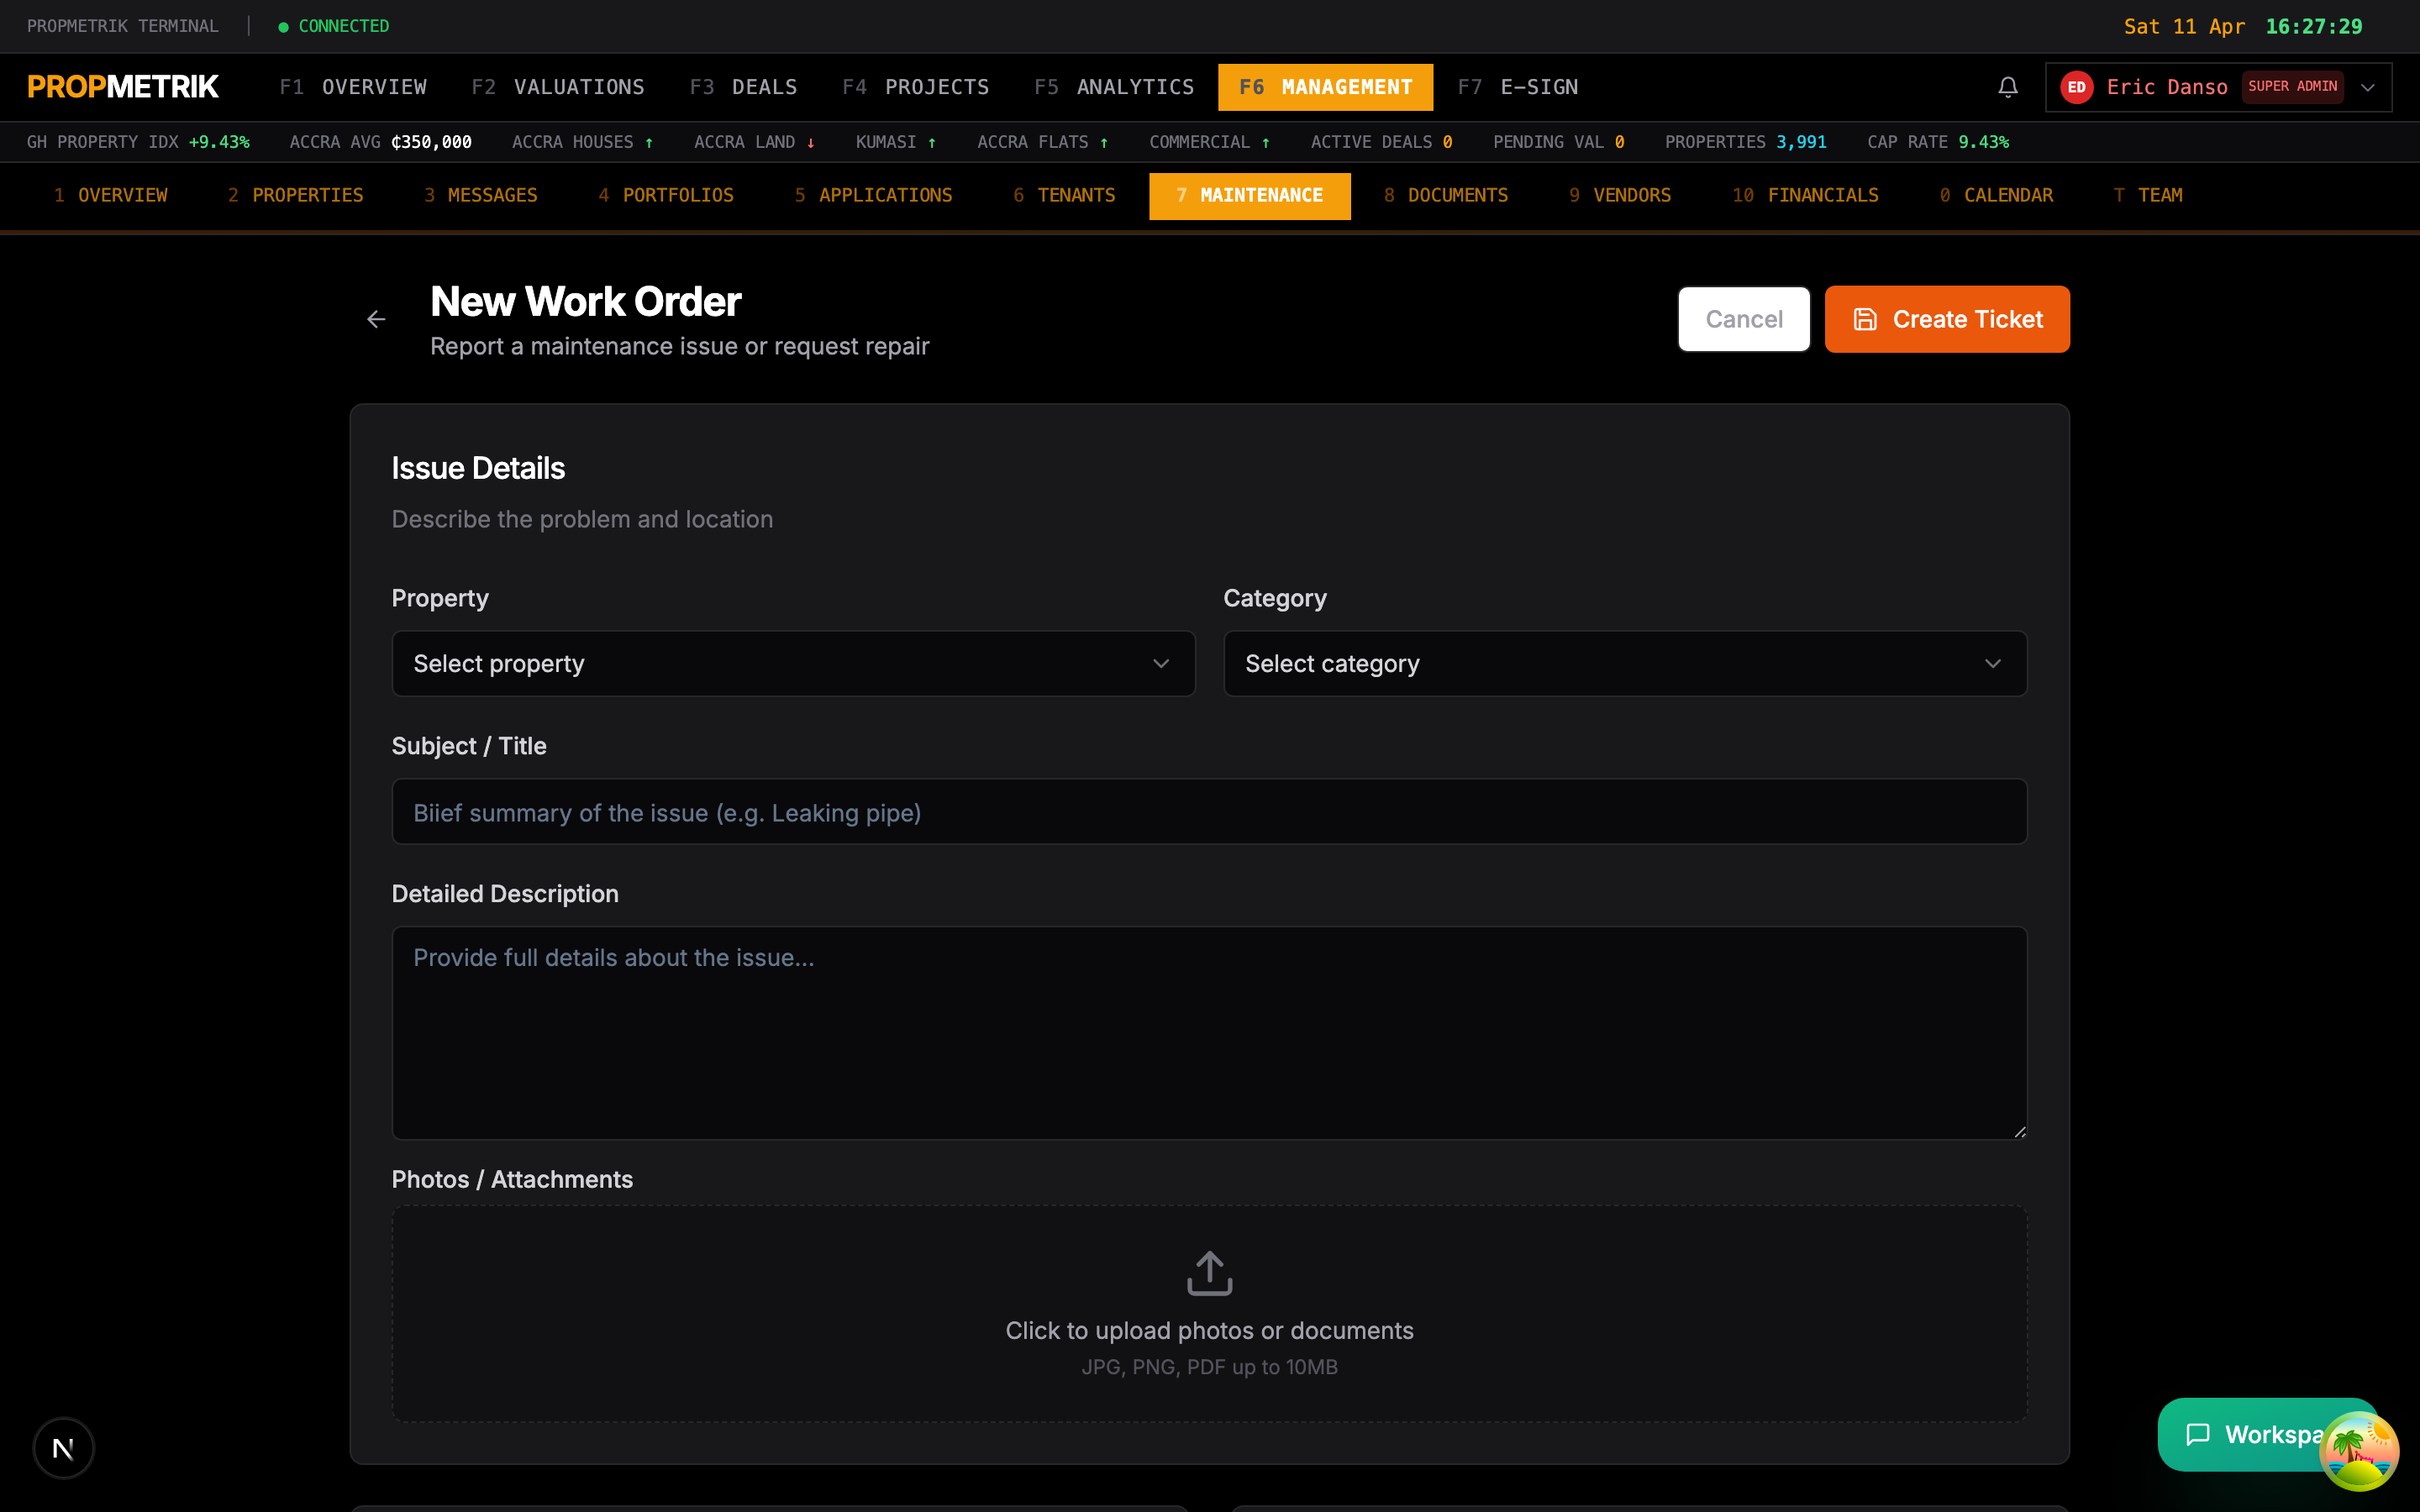The height and width of the screenshot is (1512, 2420).
Task: Switch to the Properties tab
Action: coord(295,195)
